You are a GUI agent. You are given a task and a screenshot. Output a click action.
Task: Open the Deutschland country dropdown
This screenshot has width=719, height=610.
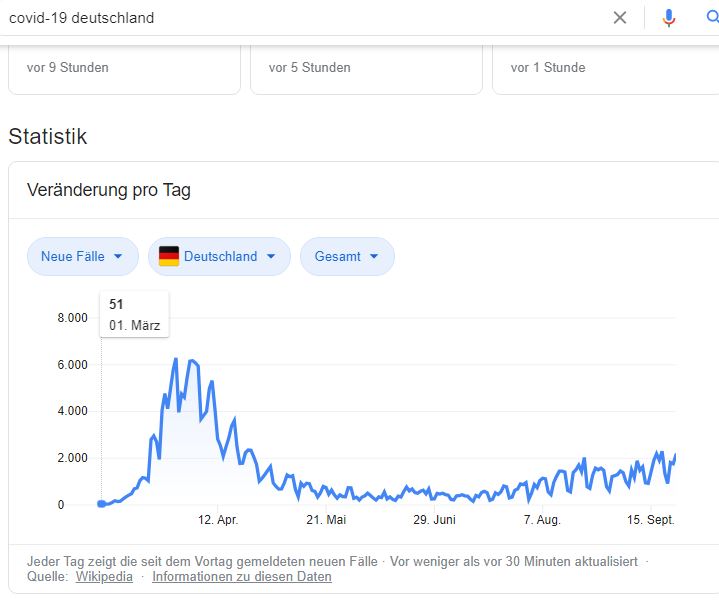pyautogui.click(x=219, y=256)
